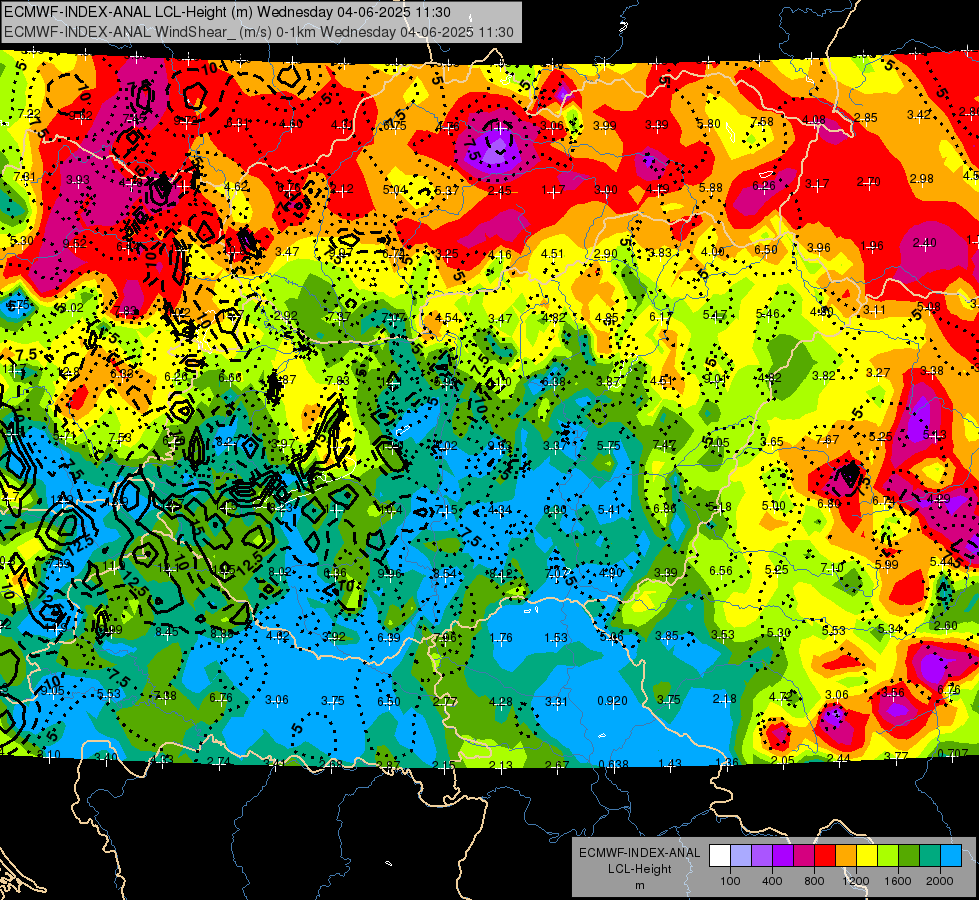
Task: Click the grid value 7.58
Action: click(x=762, y=122)
